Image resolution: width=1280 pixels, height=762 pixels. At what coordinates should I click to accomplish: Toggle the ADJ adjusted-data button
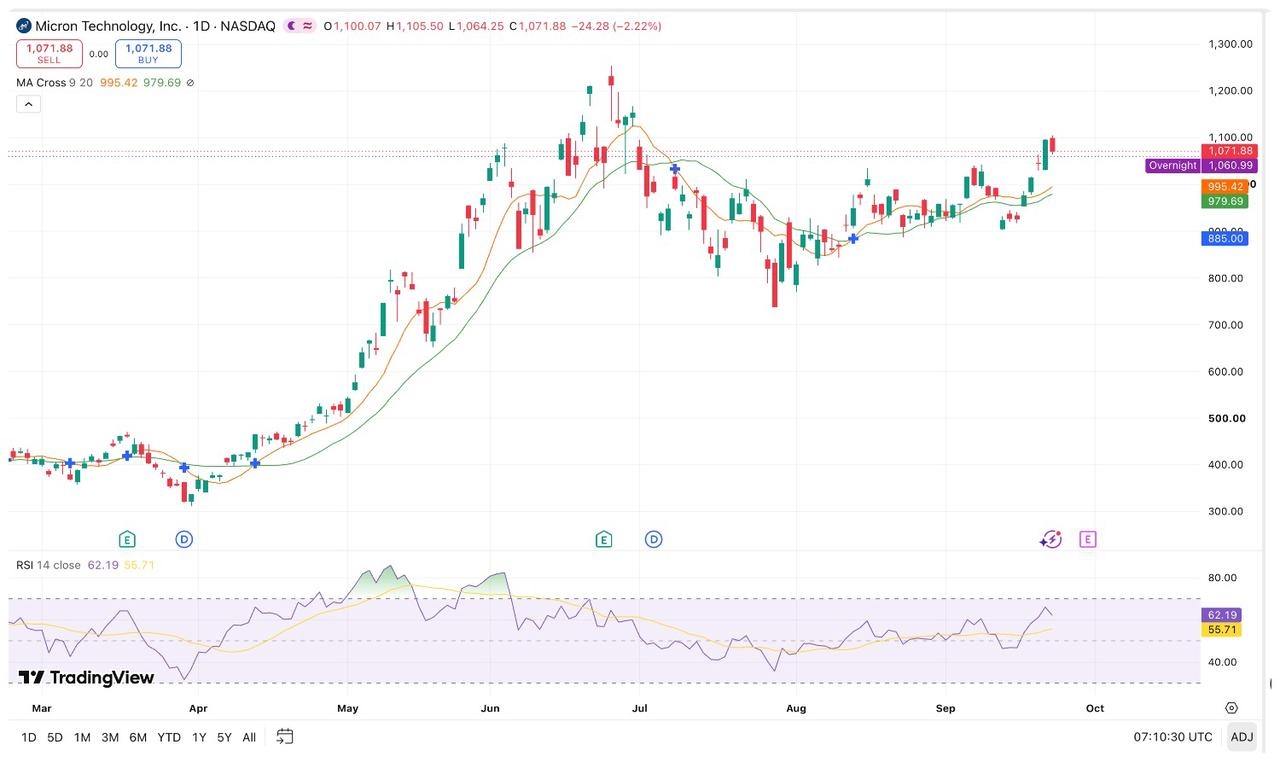tap(1242, 737)
